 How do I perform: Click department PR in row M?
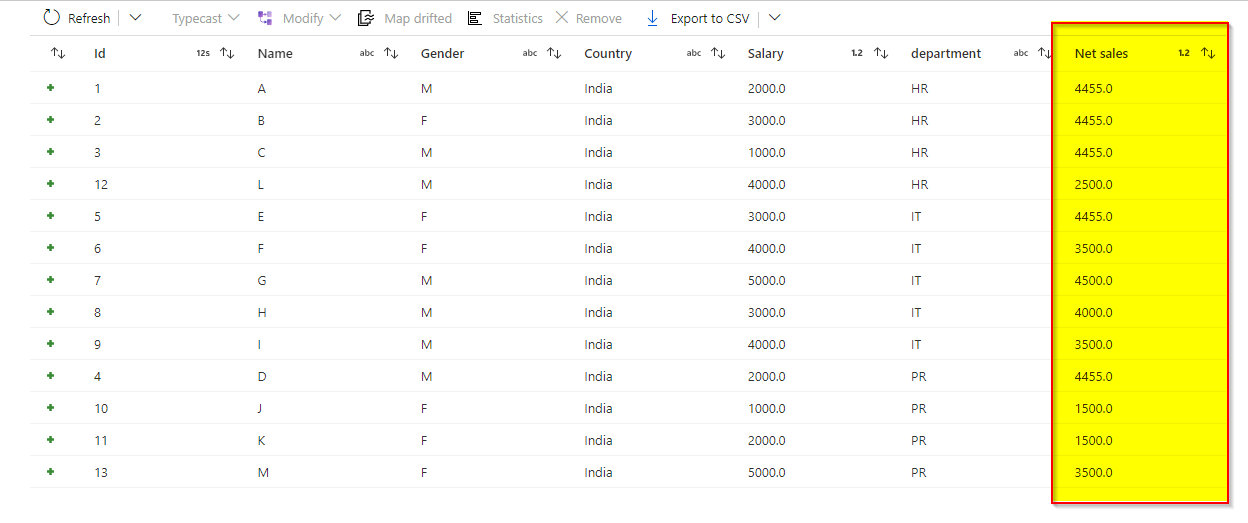[x=919, y=472]
